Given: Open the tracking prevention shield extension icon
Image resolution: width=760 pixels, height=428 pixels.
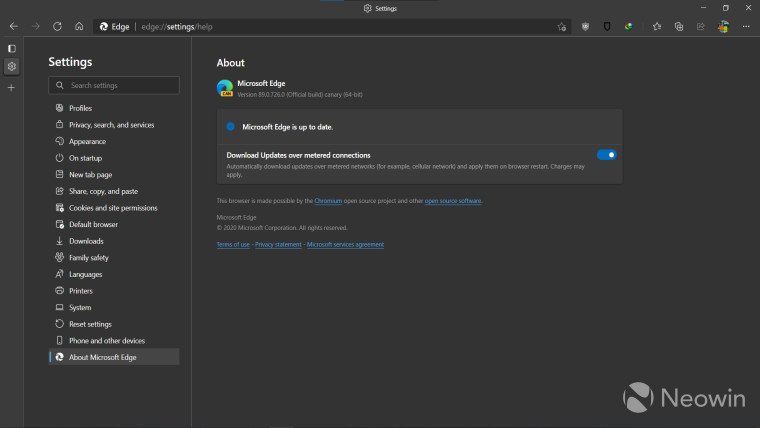Looking at the screenshot, I should point(586,27).
